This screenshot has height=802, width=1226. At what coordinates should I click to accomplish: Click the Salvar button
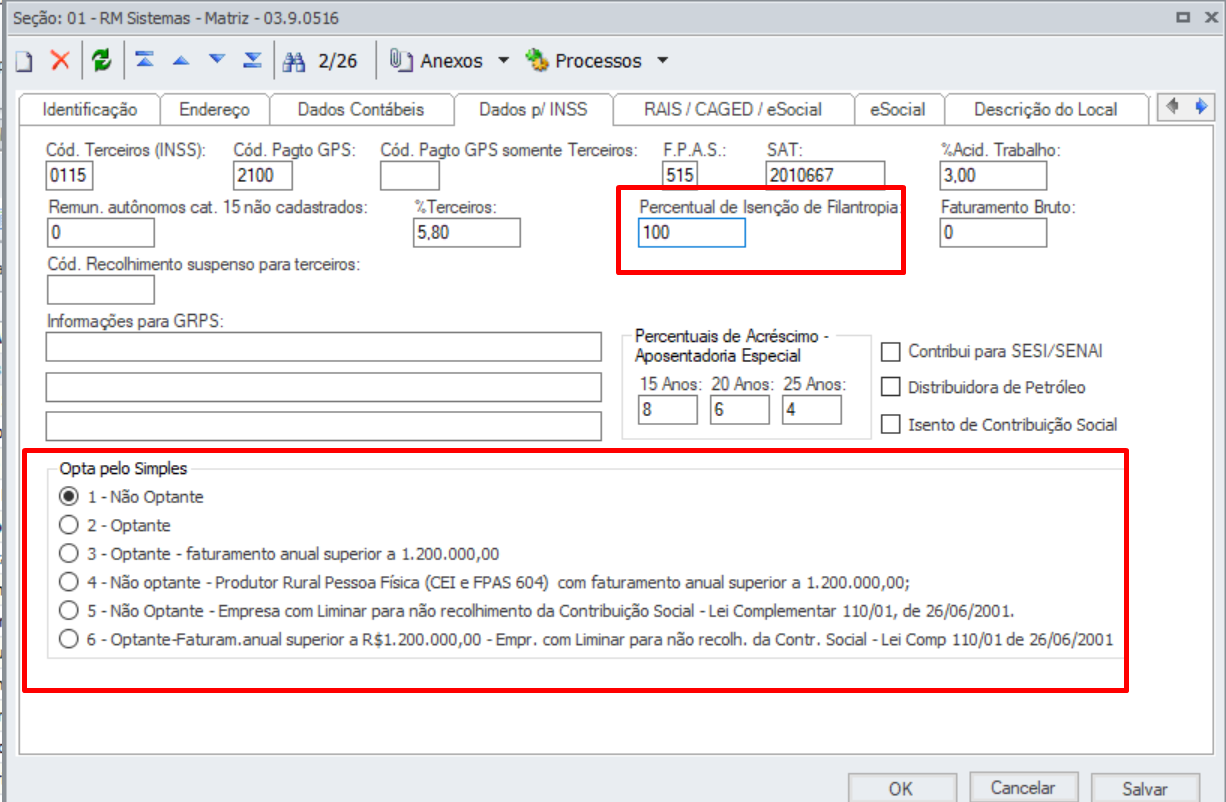[x=1145, y=788]
